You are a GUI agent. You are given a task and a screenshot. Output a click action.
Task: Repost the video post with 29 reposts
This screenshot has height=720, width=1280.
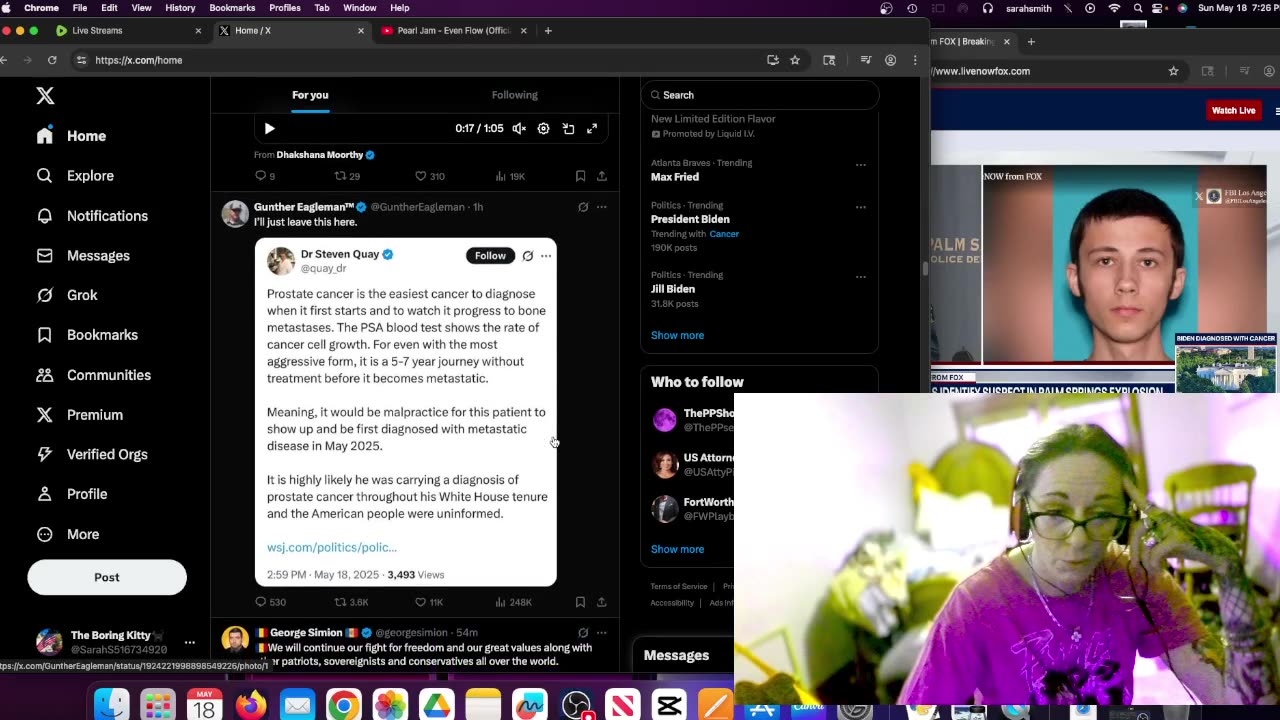click(x=347, y=176)
